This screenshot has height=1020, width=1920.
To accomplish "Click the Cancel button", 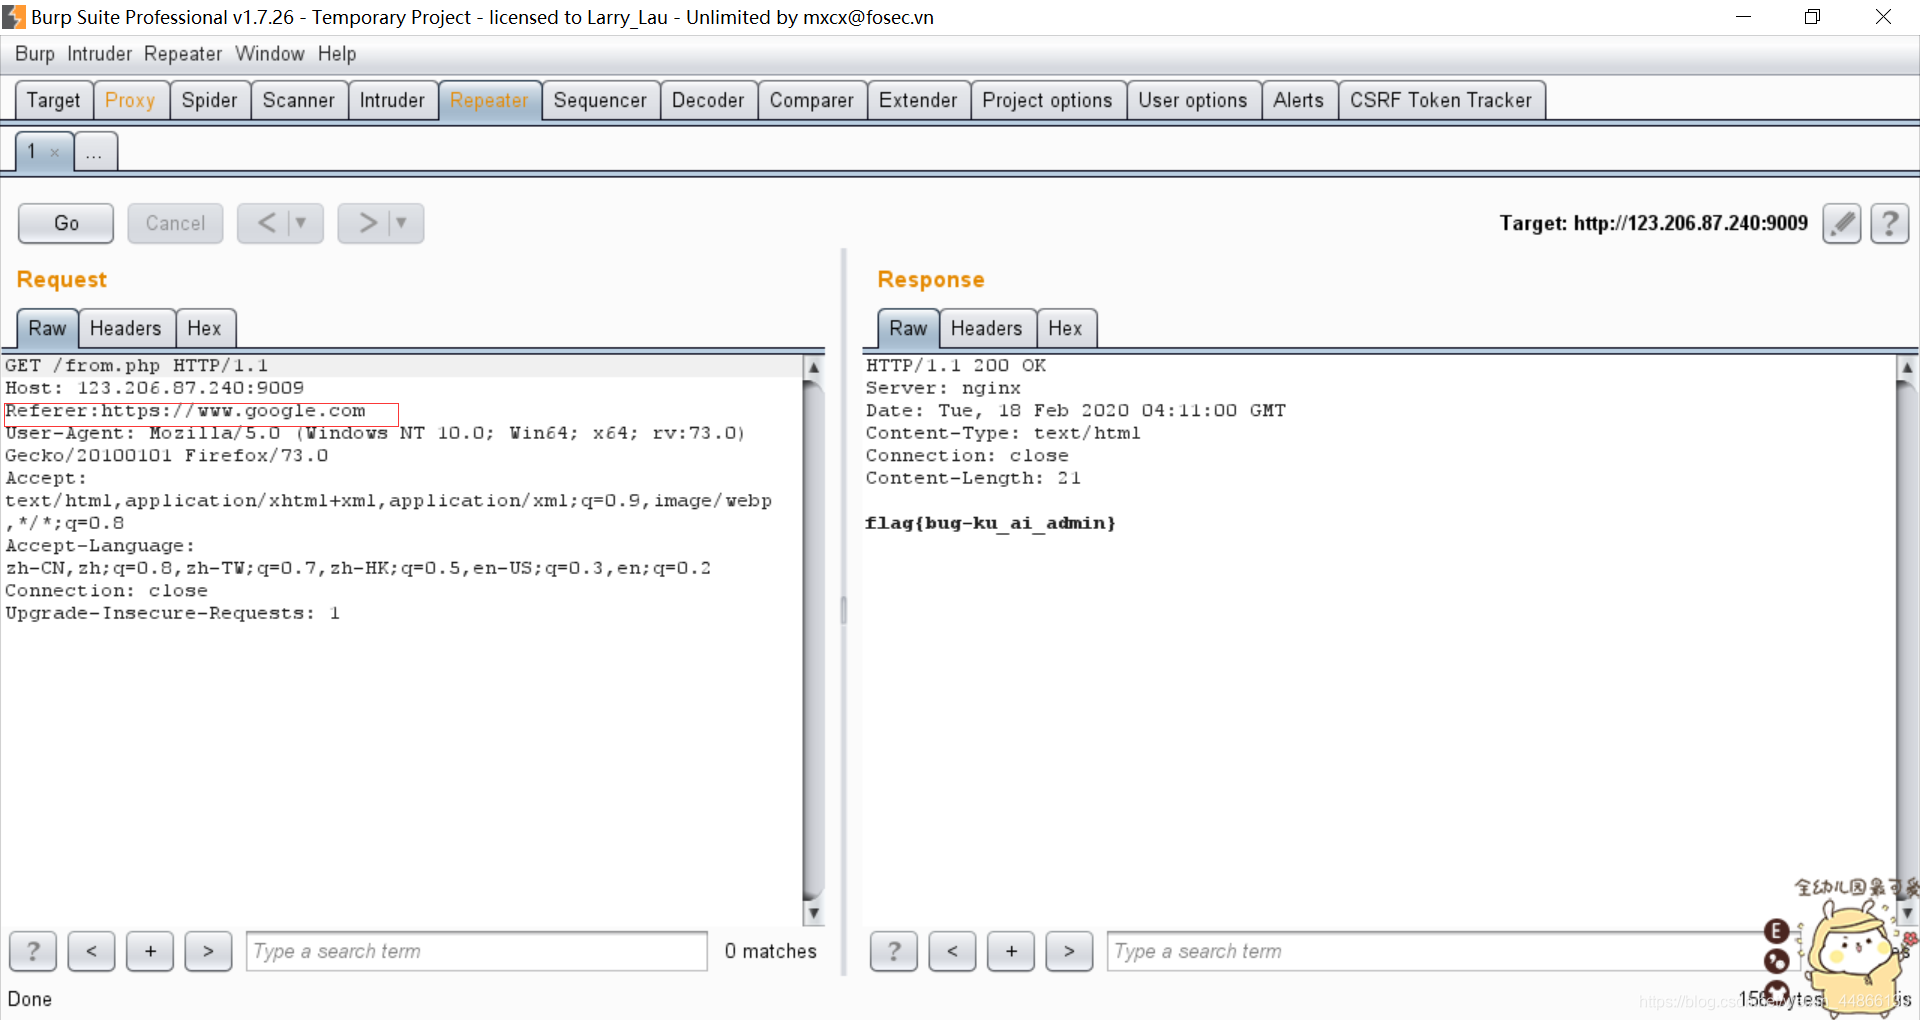I will pyautogui.click(x=175, y=223).
